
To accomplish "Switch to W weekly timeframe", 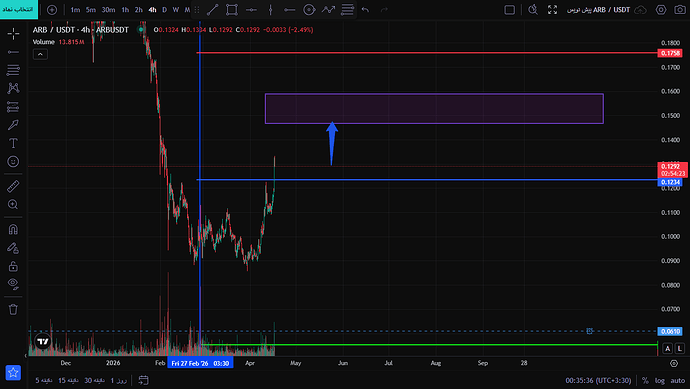I will coord(176,10).
